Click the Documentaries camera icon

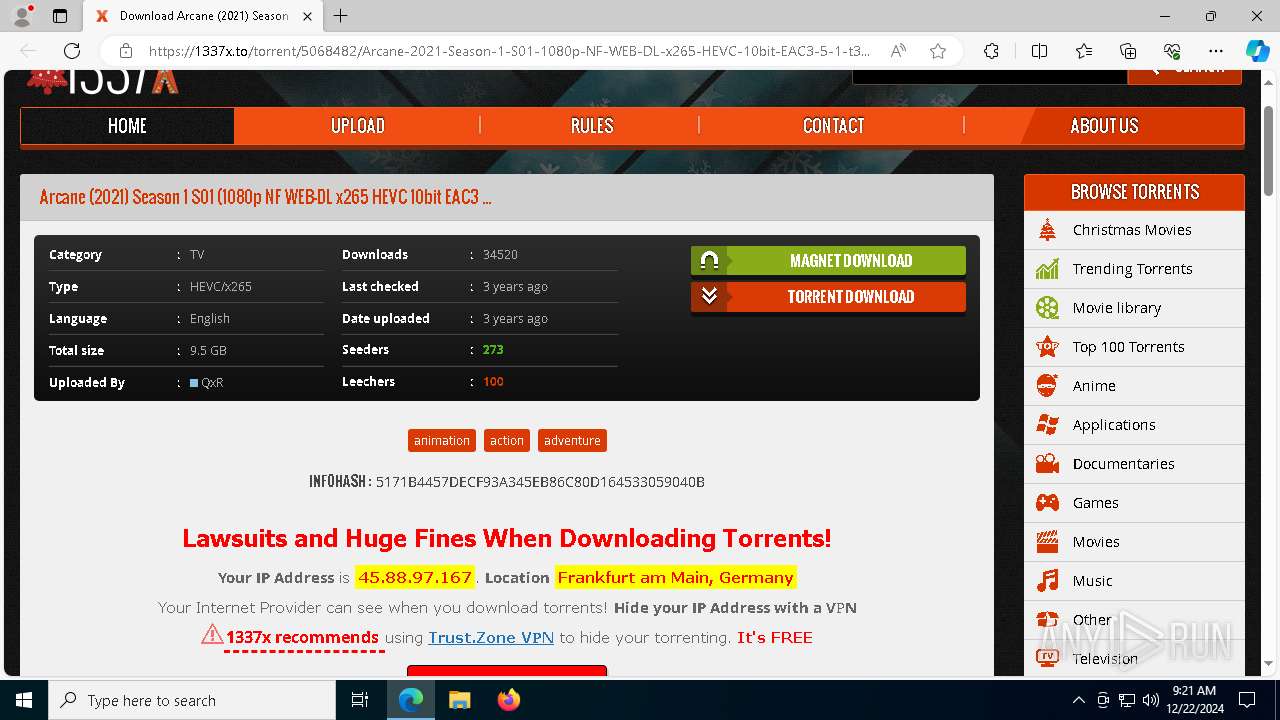click(1047, 464)
